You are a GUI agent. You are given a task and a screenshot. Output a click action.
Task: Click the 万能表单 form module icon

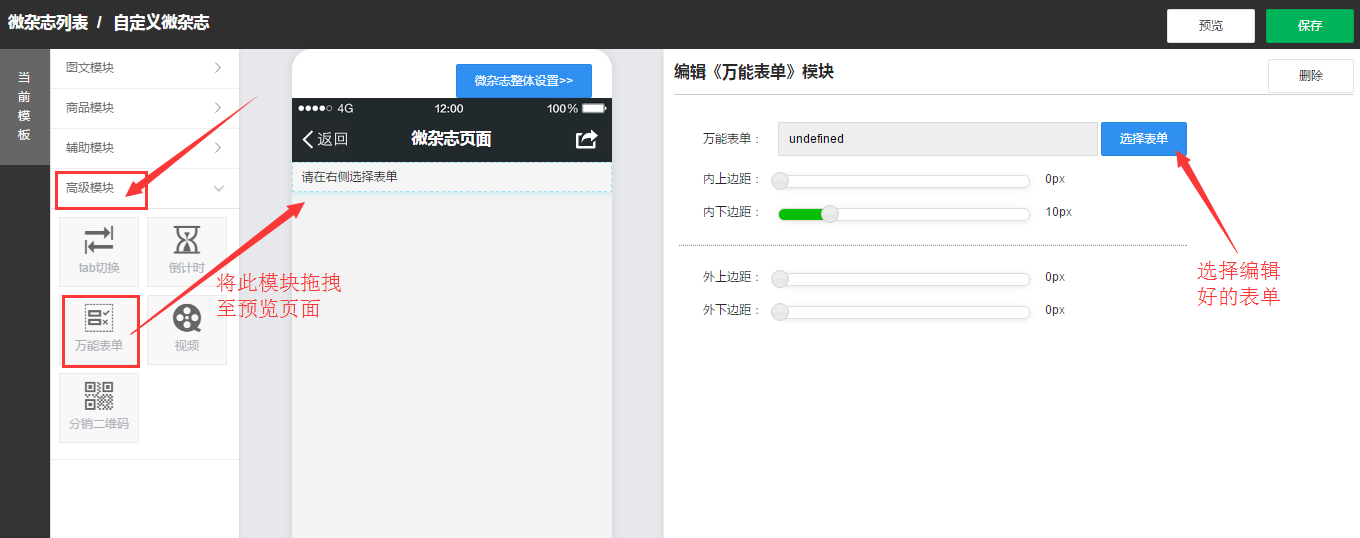[x=99, y=329]
